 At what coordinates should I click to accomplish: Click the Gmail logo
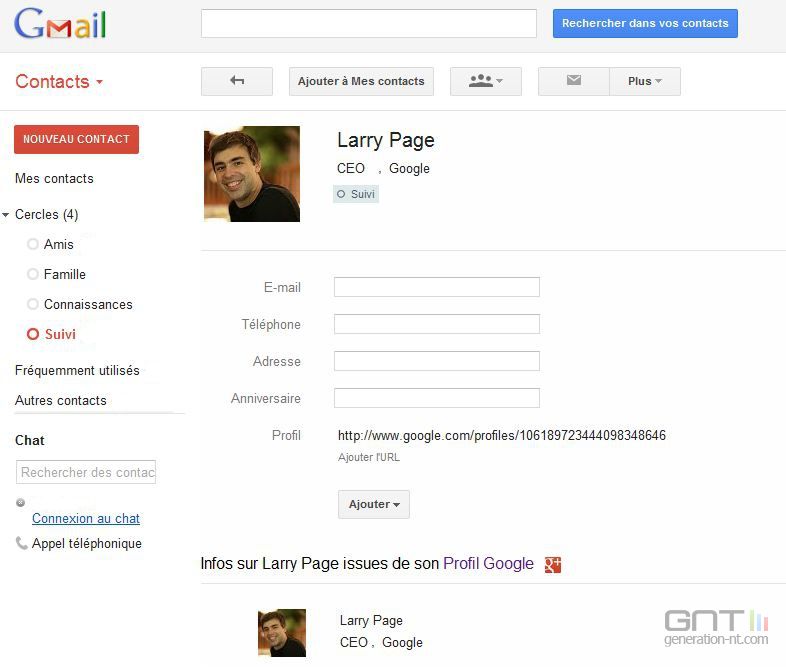[60, 24]
